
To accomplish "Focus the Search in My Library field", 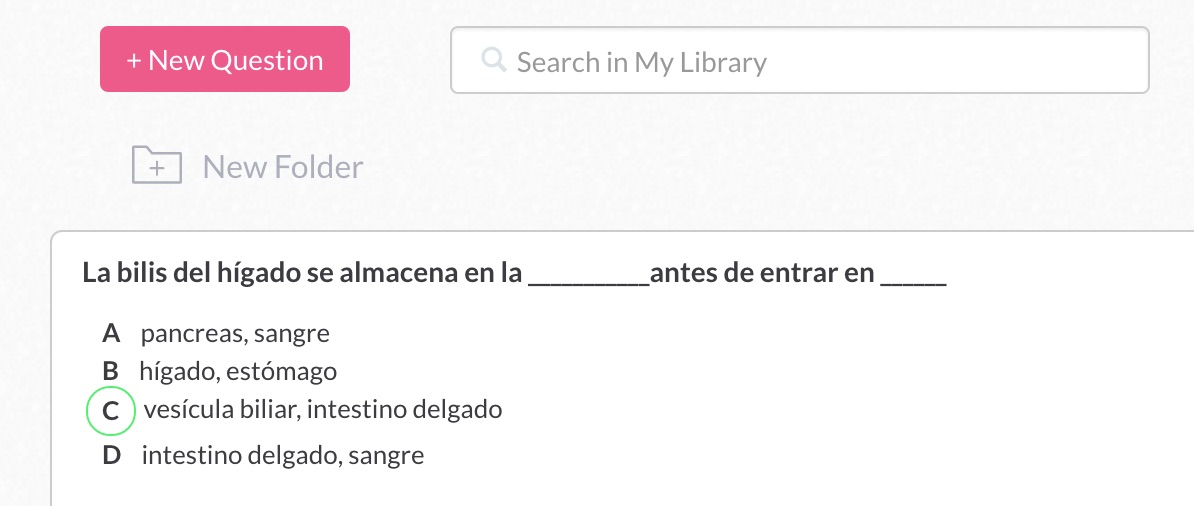I will pyautogui.click(x=800, y=62).
